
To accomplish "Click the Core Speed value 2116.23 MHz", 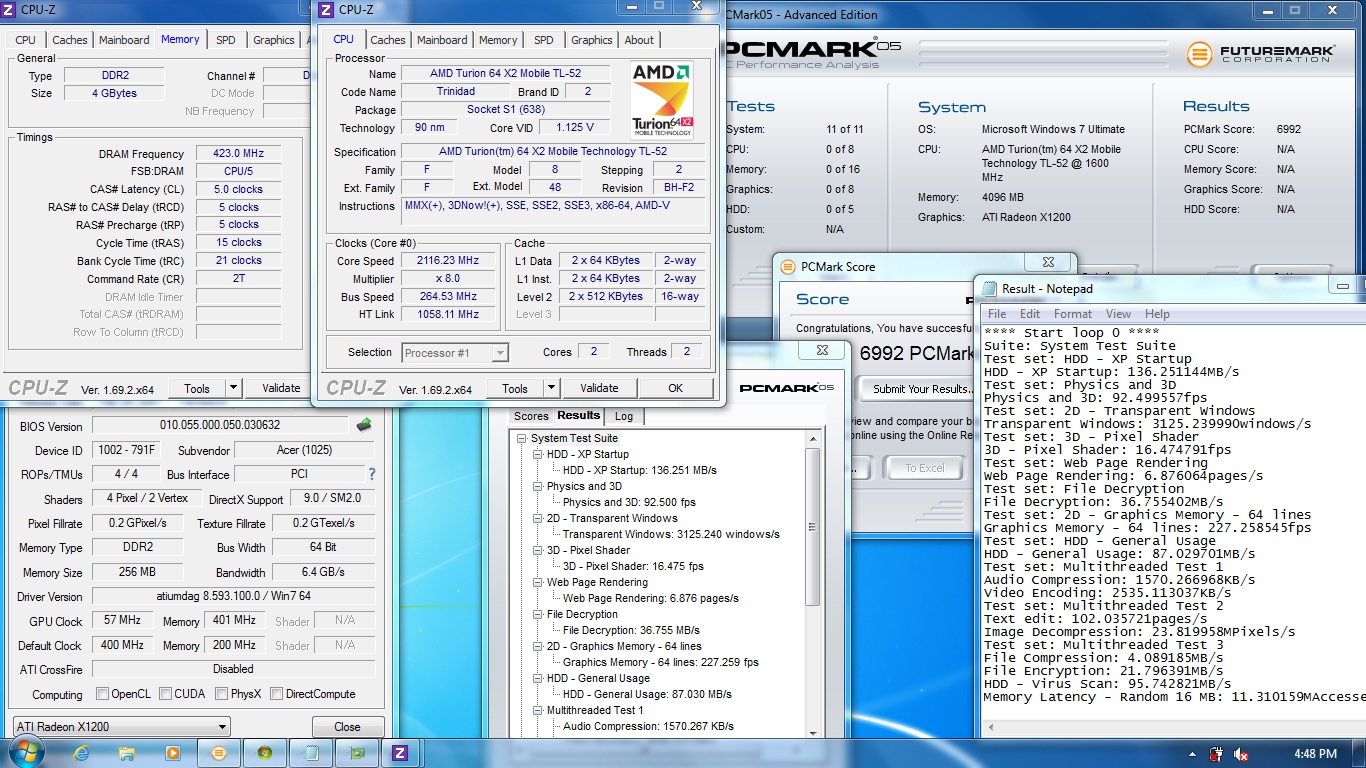I will click(x=448, y=260).
